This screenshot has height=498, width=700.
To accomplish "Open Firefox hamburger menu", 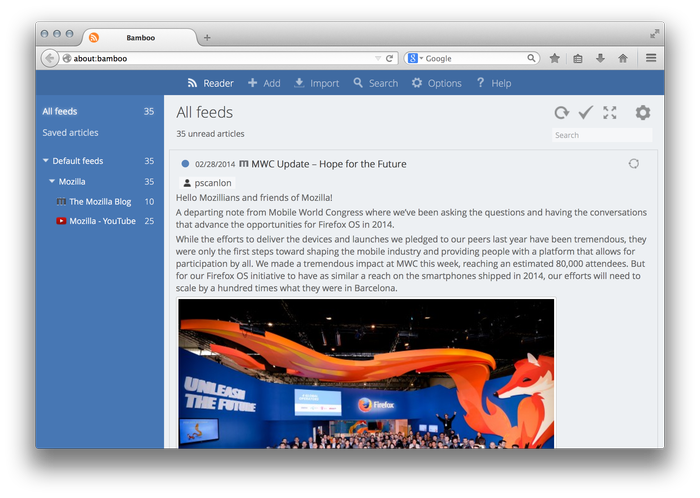I will (651, 58).
